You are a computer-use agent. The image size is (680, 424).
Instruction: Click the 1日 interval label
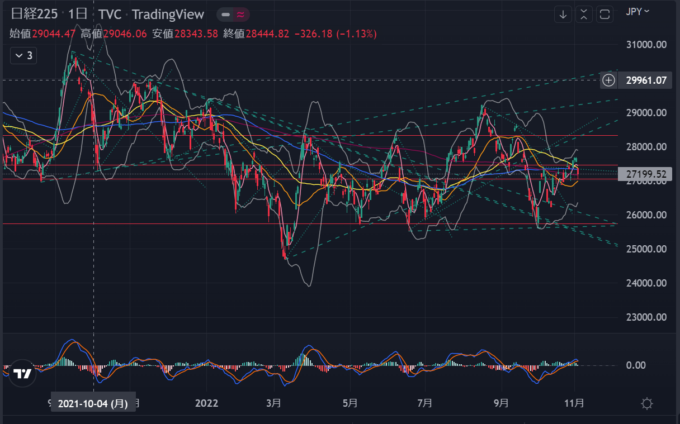coord(77,14)
